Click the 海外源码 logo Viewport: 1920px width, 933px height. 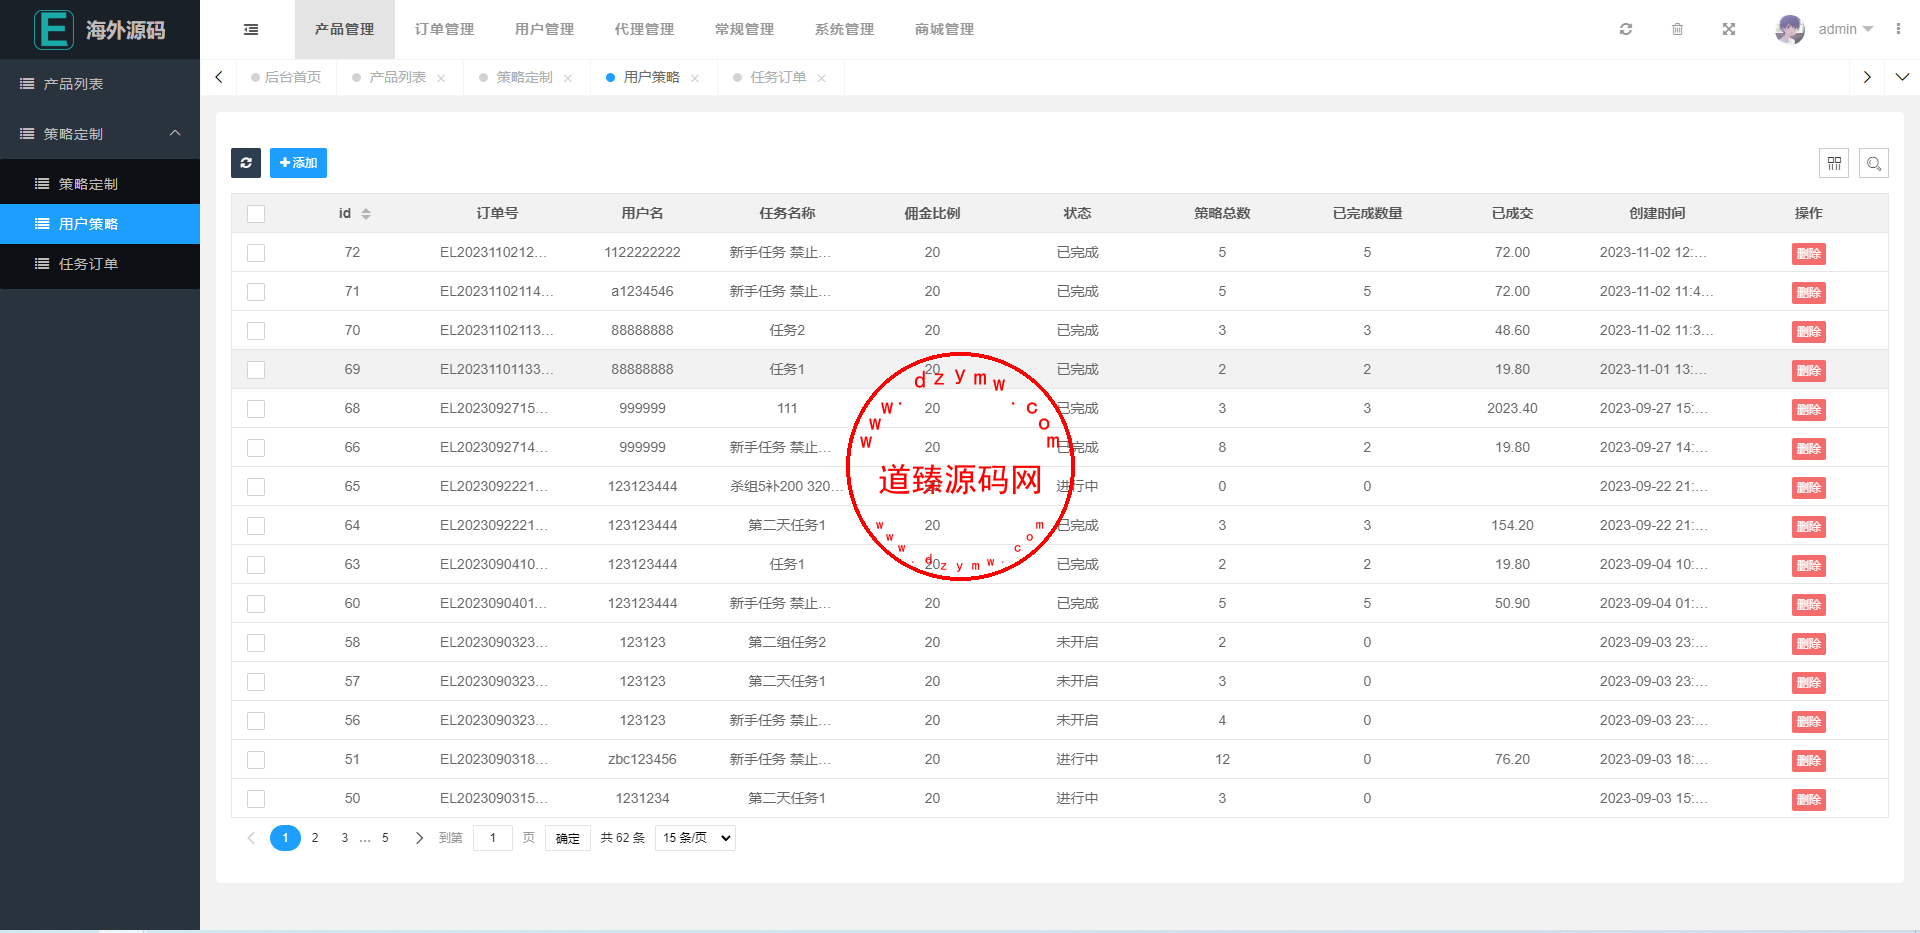click(100, 29)
